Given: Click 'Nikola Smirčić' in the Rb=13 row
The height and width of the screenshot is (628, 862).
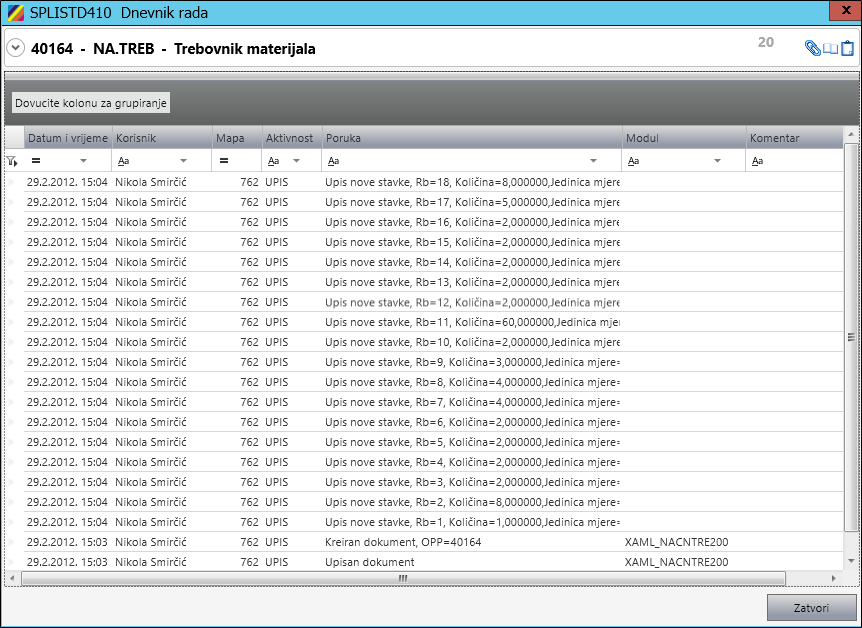Looking at the screenshot, I should point(151,282).
